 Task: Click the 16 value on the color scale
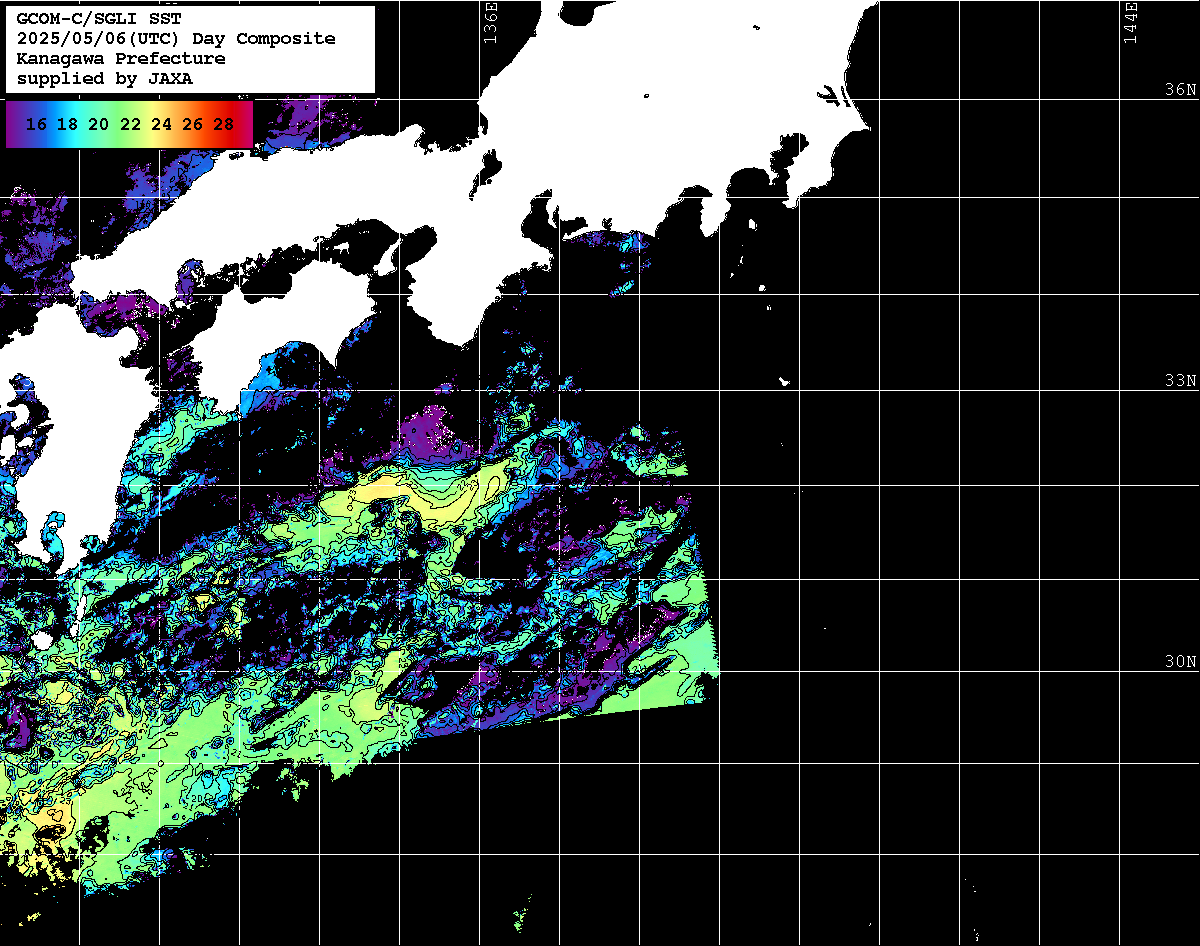(x=37, y=125)
